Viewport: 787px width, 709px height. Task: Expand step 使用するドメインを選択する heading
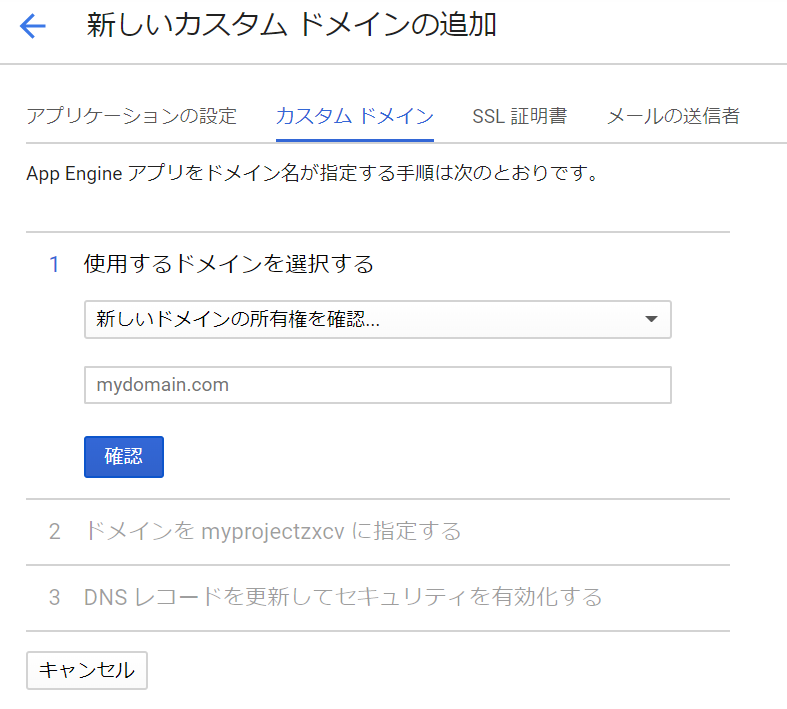coord(229,264)
